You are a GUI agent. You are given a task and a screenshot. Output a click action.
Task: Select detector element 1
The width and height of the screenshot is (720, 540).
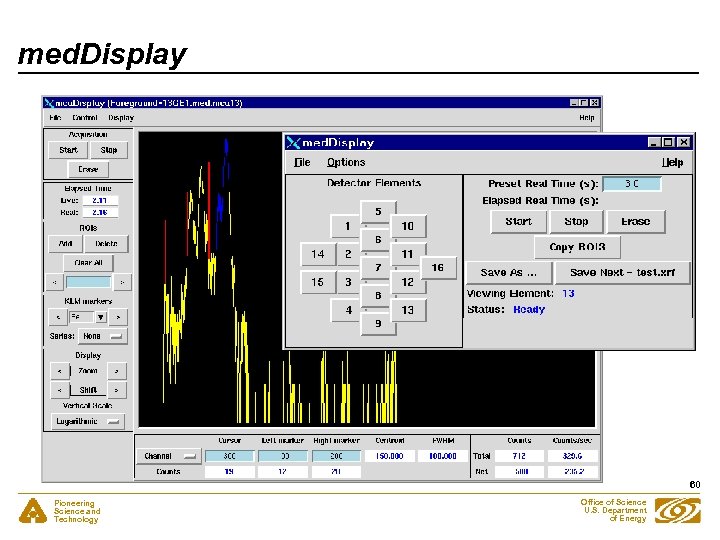pos(347,226)
